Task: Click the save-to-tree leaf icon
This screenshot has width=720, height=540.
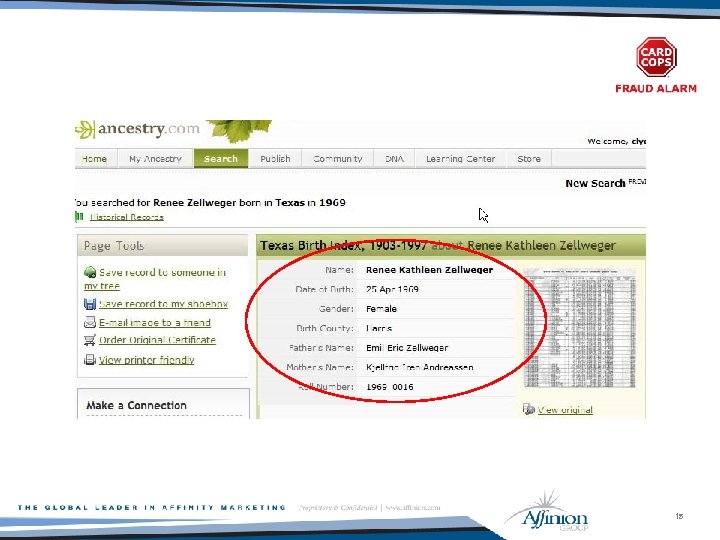Action: [90, 272]
